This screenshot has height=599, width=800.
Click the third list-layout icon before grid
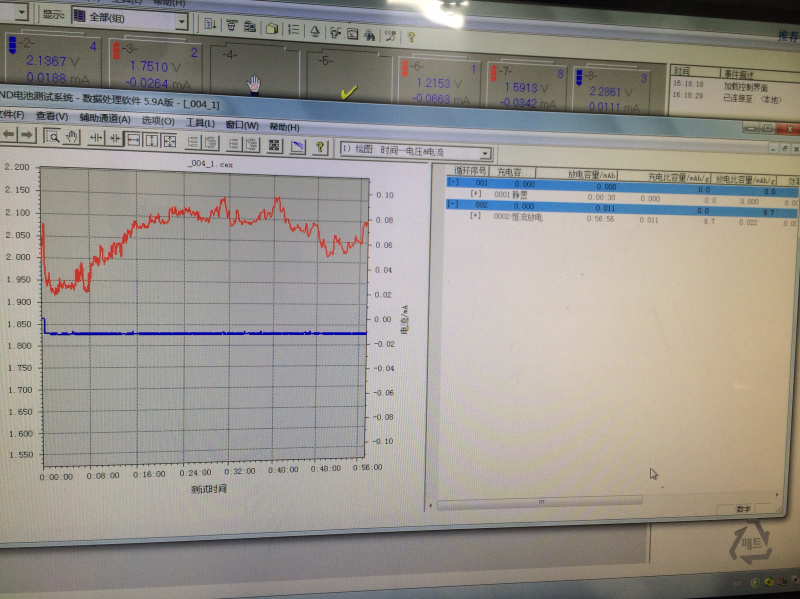(234, 143)
